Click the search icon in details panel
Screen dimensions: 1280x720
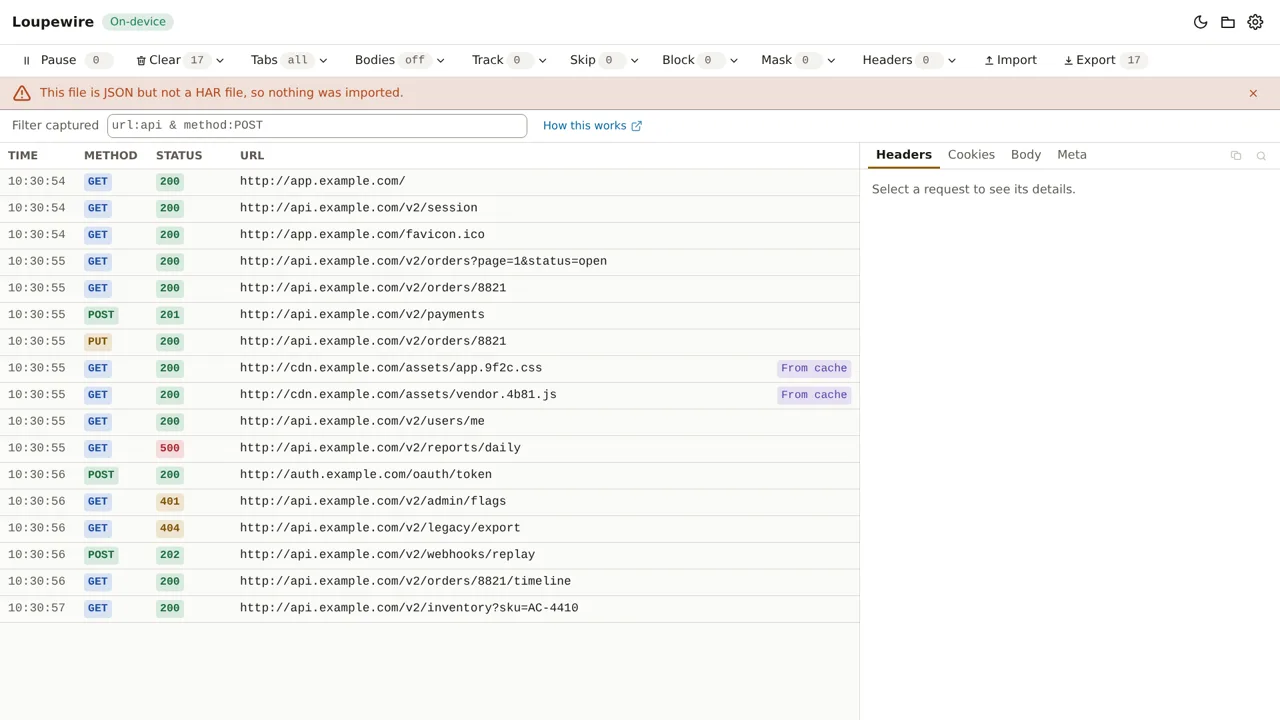[1261, 155]
